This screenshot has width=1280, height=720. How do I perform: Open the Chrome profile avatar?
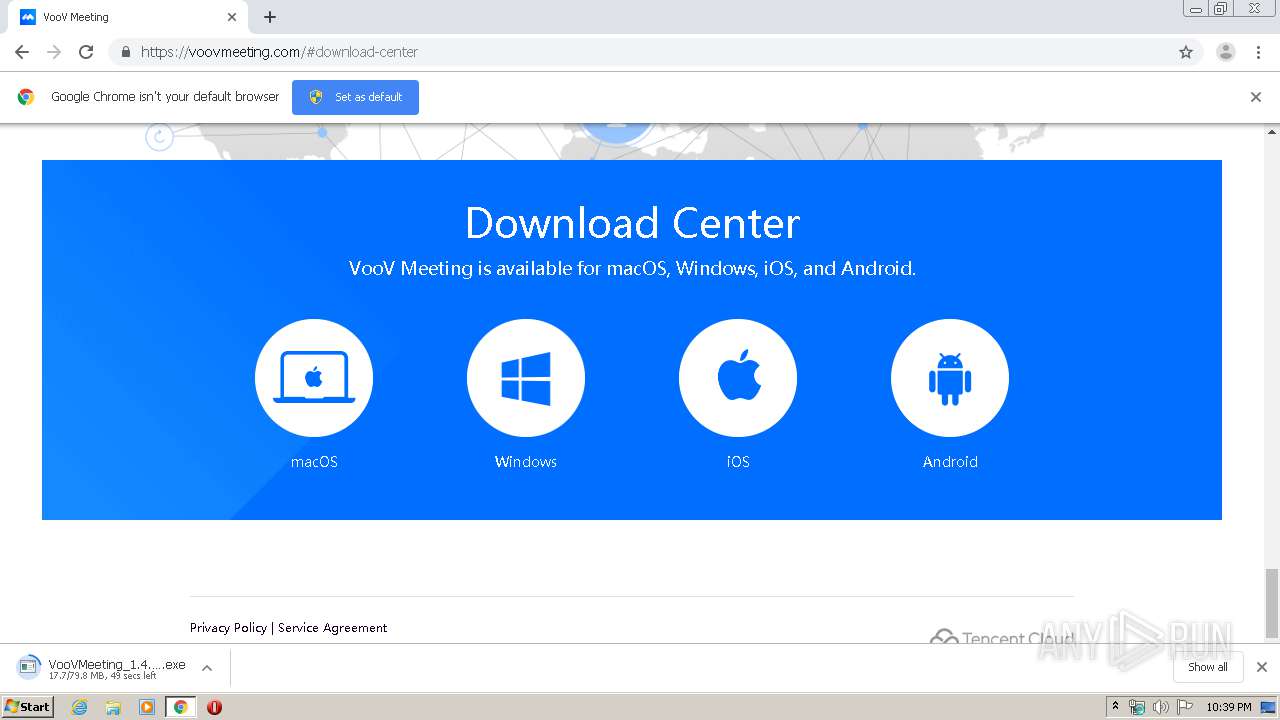tap(1226, 52)
